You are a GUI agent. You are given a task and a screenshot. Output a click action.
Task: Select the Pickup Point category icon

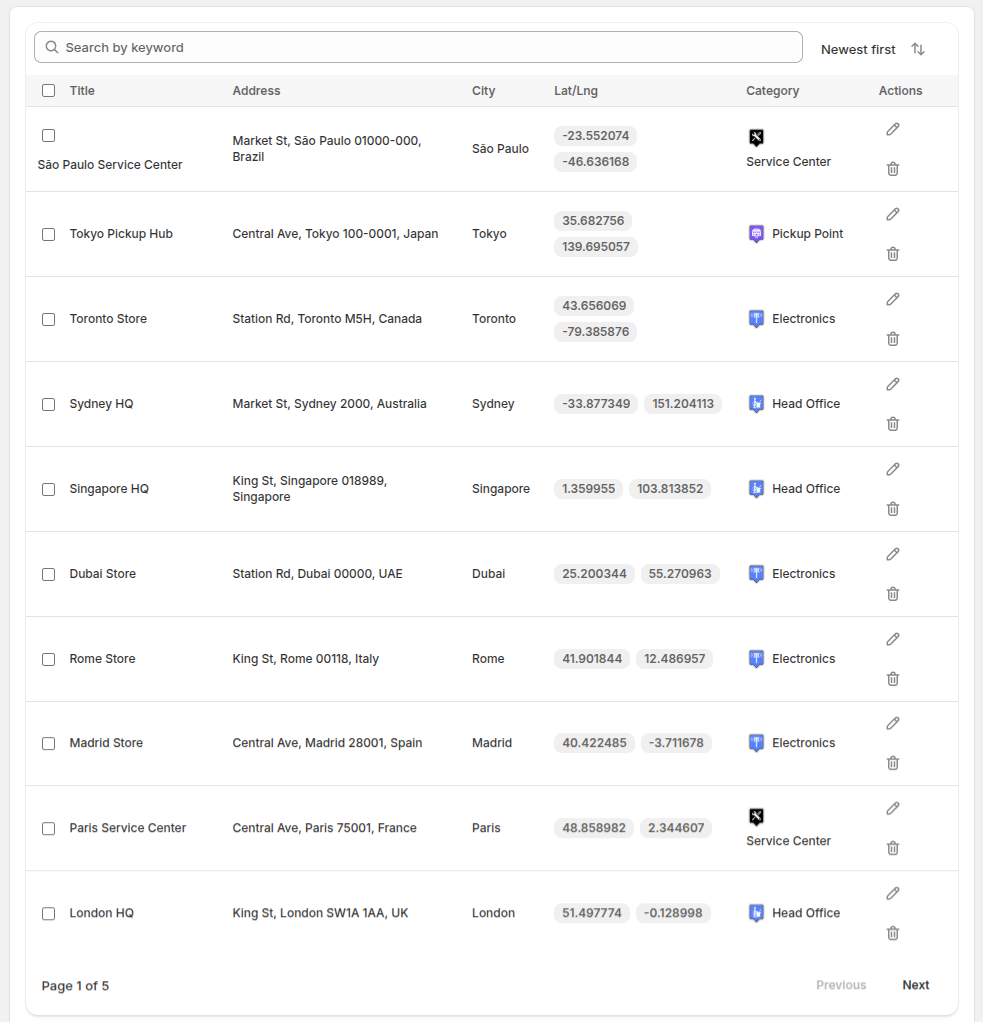pyautogui.click(x=756, y=233)
